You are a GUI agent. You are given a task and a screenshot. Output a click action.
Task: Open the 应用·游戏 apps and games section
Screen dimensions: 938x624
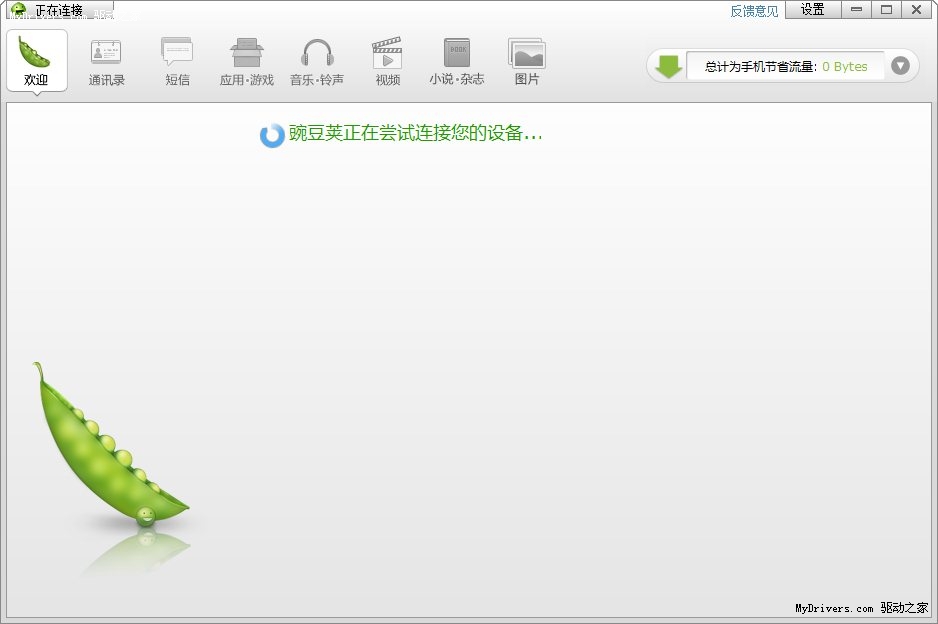pyautogui.click(x=246, y=62)
